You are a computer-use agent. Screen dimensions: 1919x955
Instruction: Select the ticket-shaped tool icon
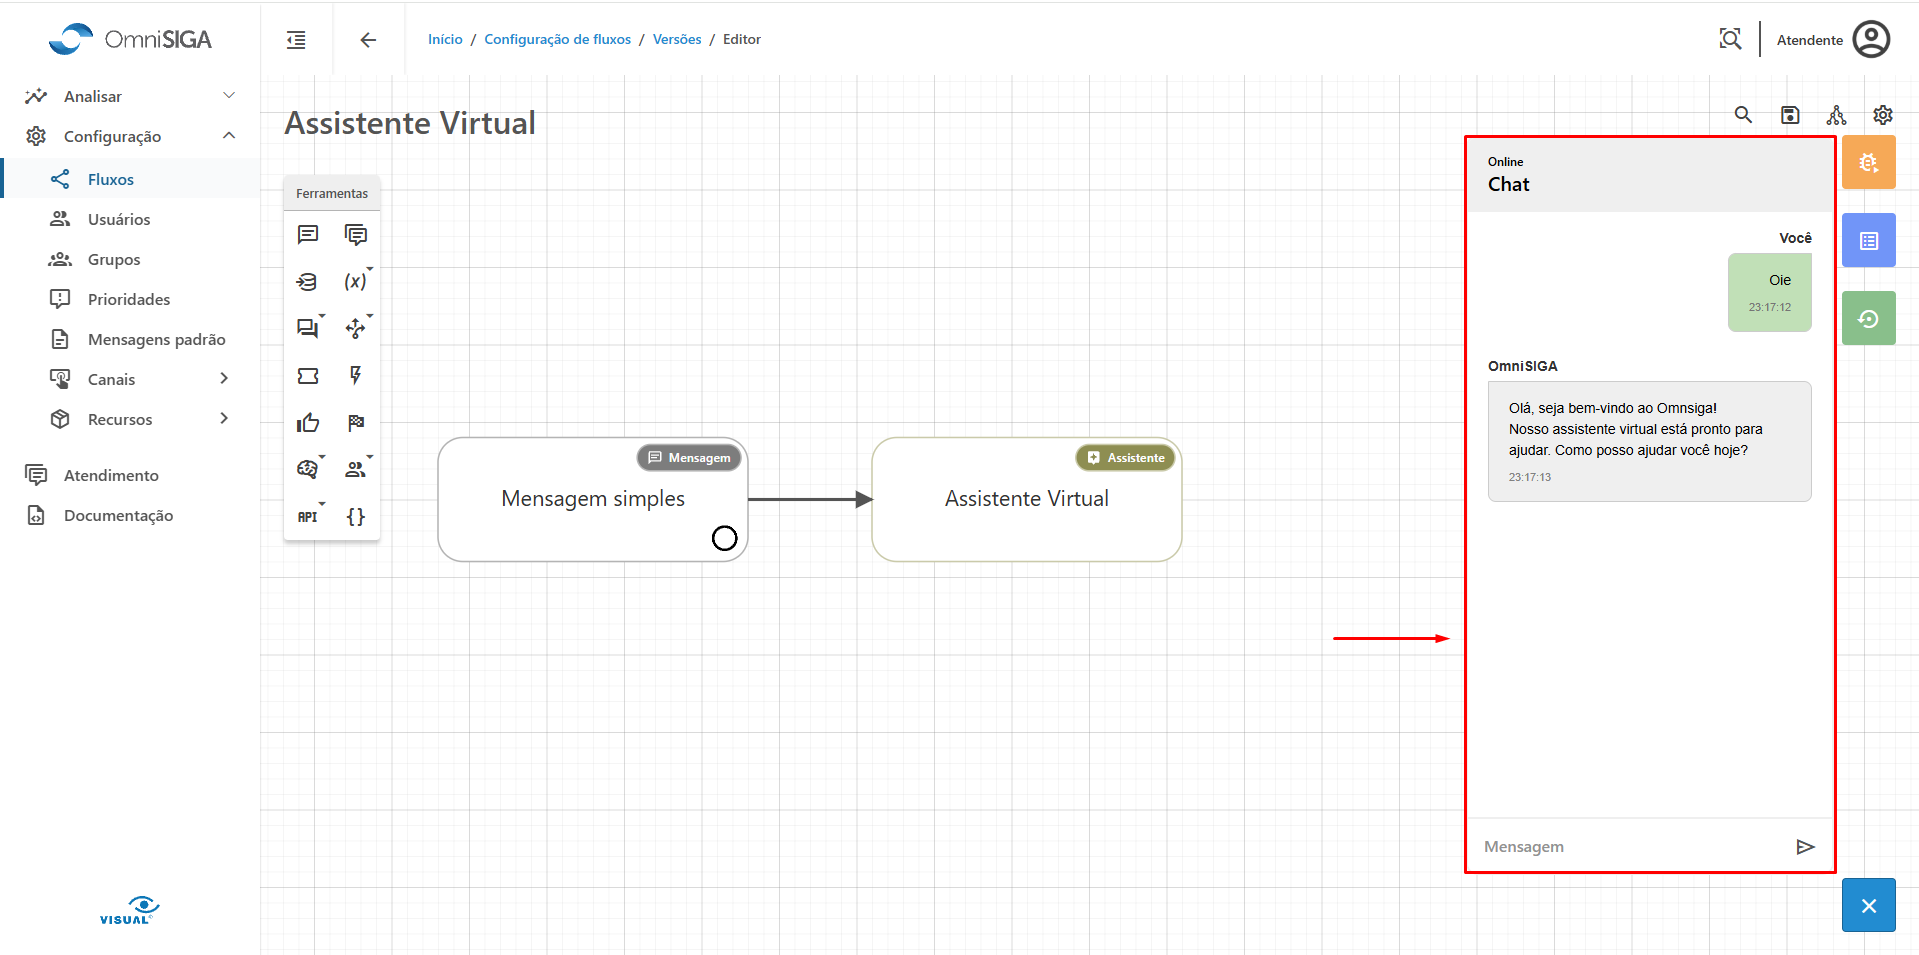tap(308, 376)
